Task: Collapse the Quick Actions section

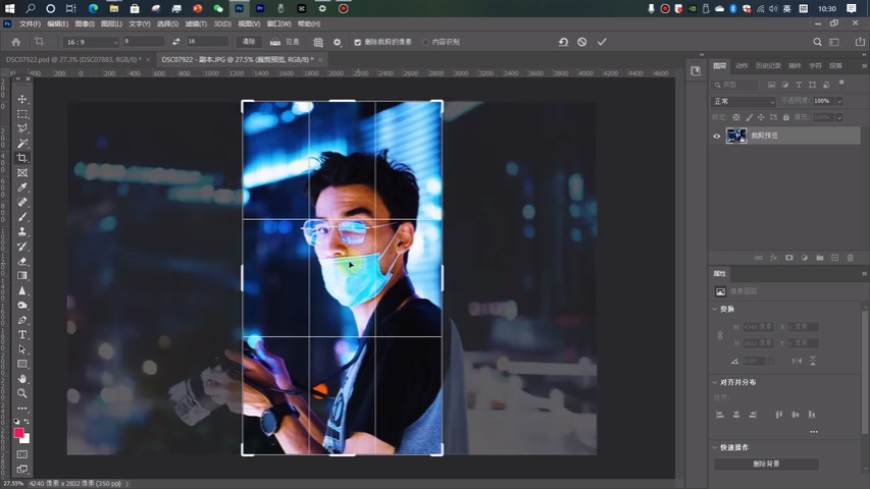Action: [715, 447]
